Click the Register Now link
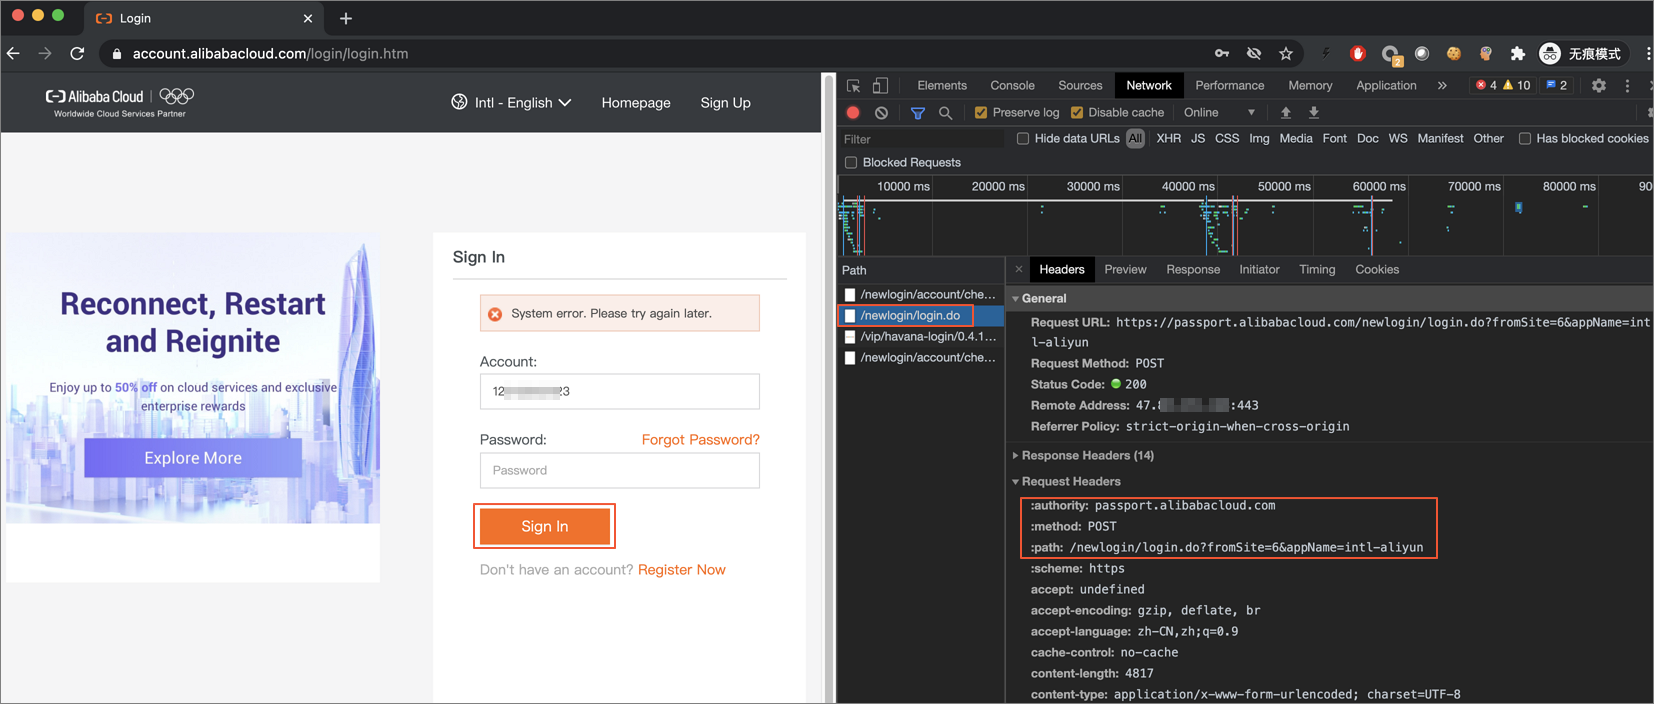This screenshot has width=1654, height=704. 682,570
